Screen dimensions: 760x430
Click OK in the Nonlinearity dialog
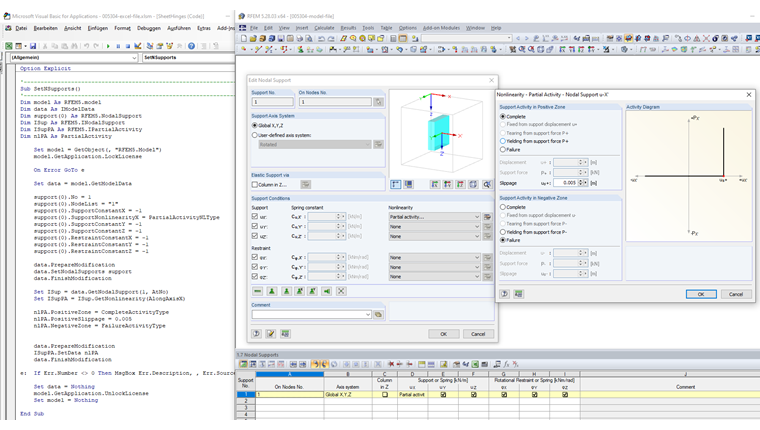(x=700, y=294)
